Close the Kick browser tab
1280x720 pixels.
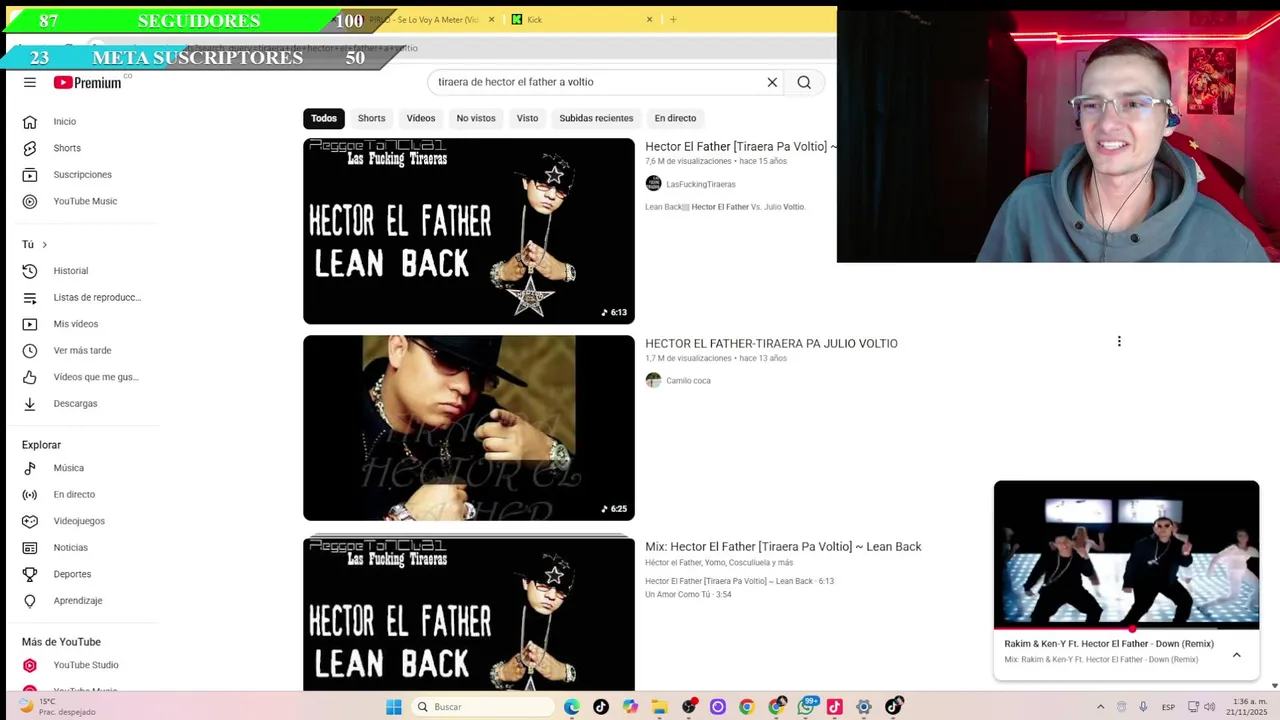(x=649, y=19)
